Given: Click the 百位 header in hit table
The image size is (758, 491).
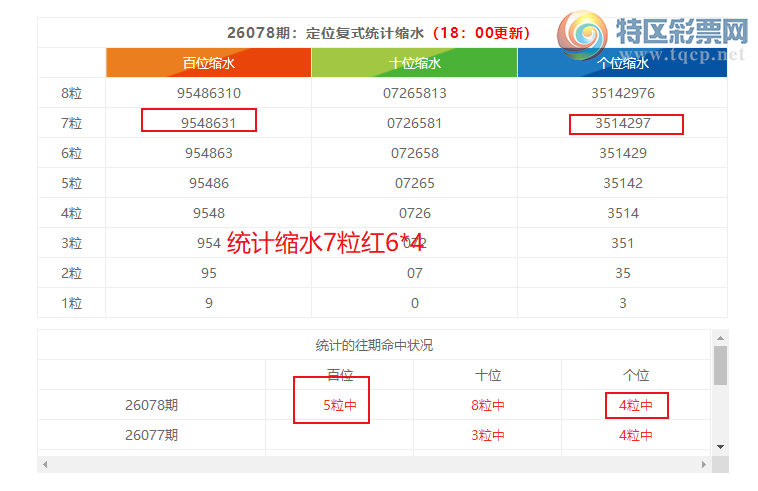Looking at the screenshot, I should 340,375.
